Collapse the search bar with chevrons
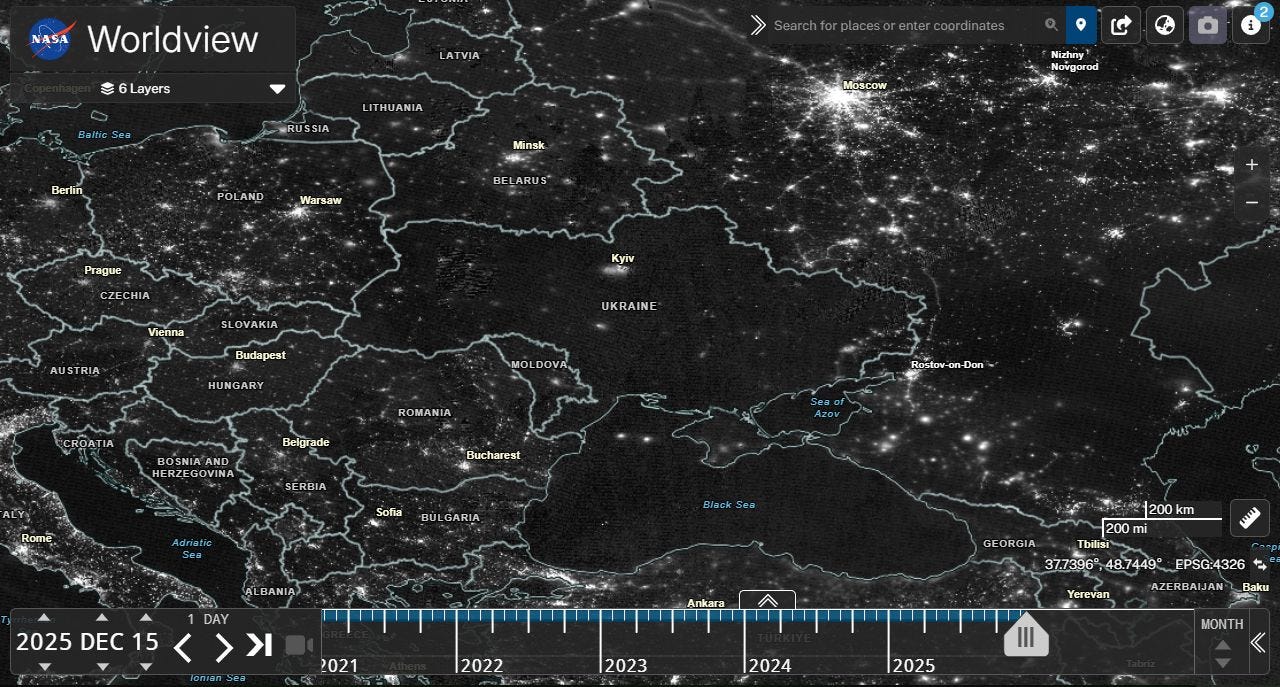 pyautogui.click(x=758, y=25)
